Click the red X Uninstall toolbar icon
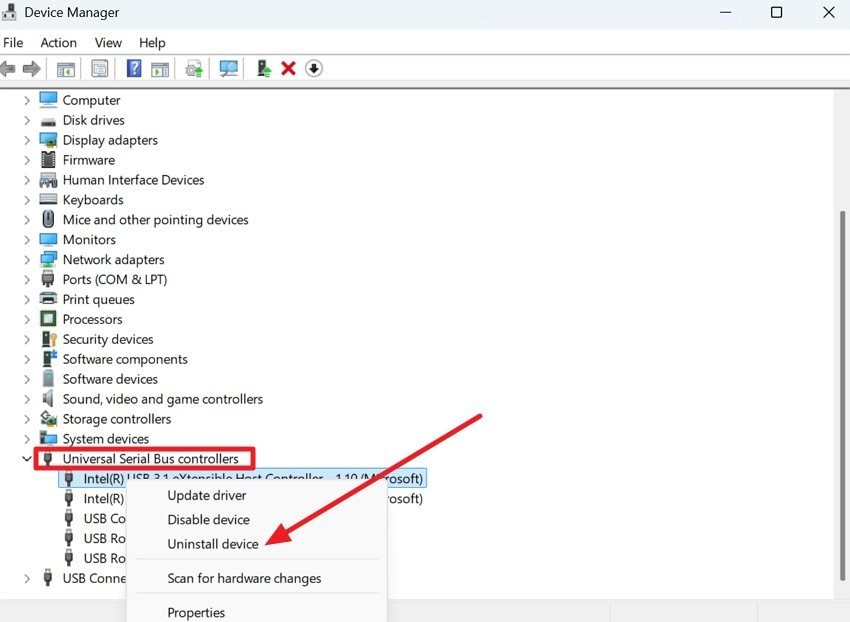Image resolution: width=850 pixels, height=622 pixels. (288, 68)
